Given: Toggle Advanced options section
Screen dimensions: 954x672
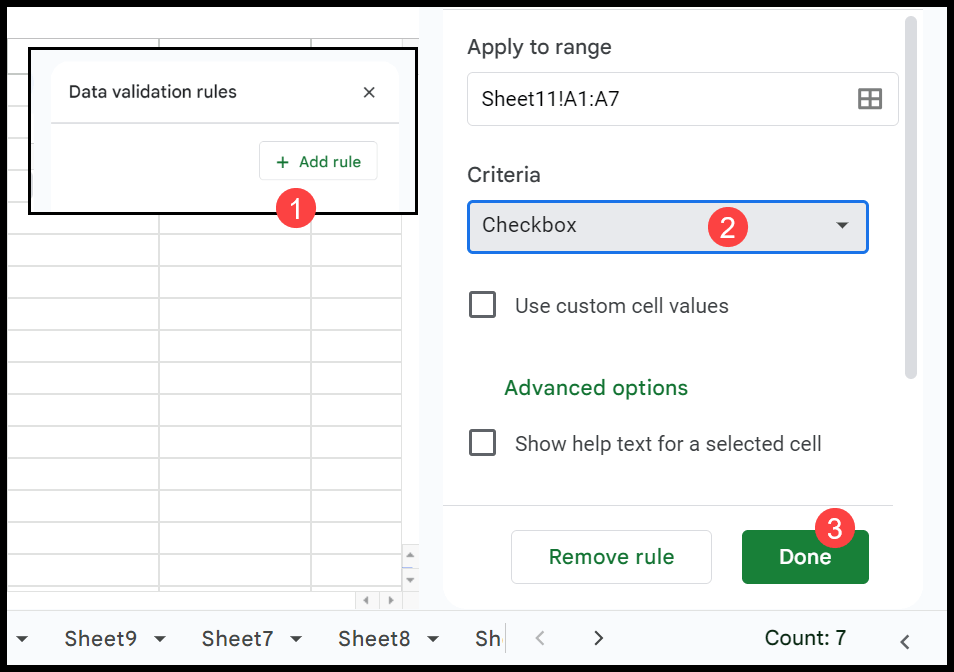Looking at the screenshot, I should point(596,387).
